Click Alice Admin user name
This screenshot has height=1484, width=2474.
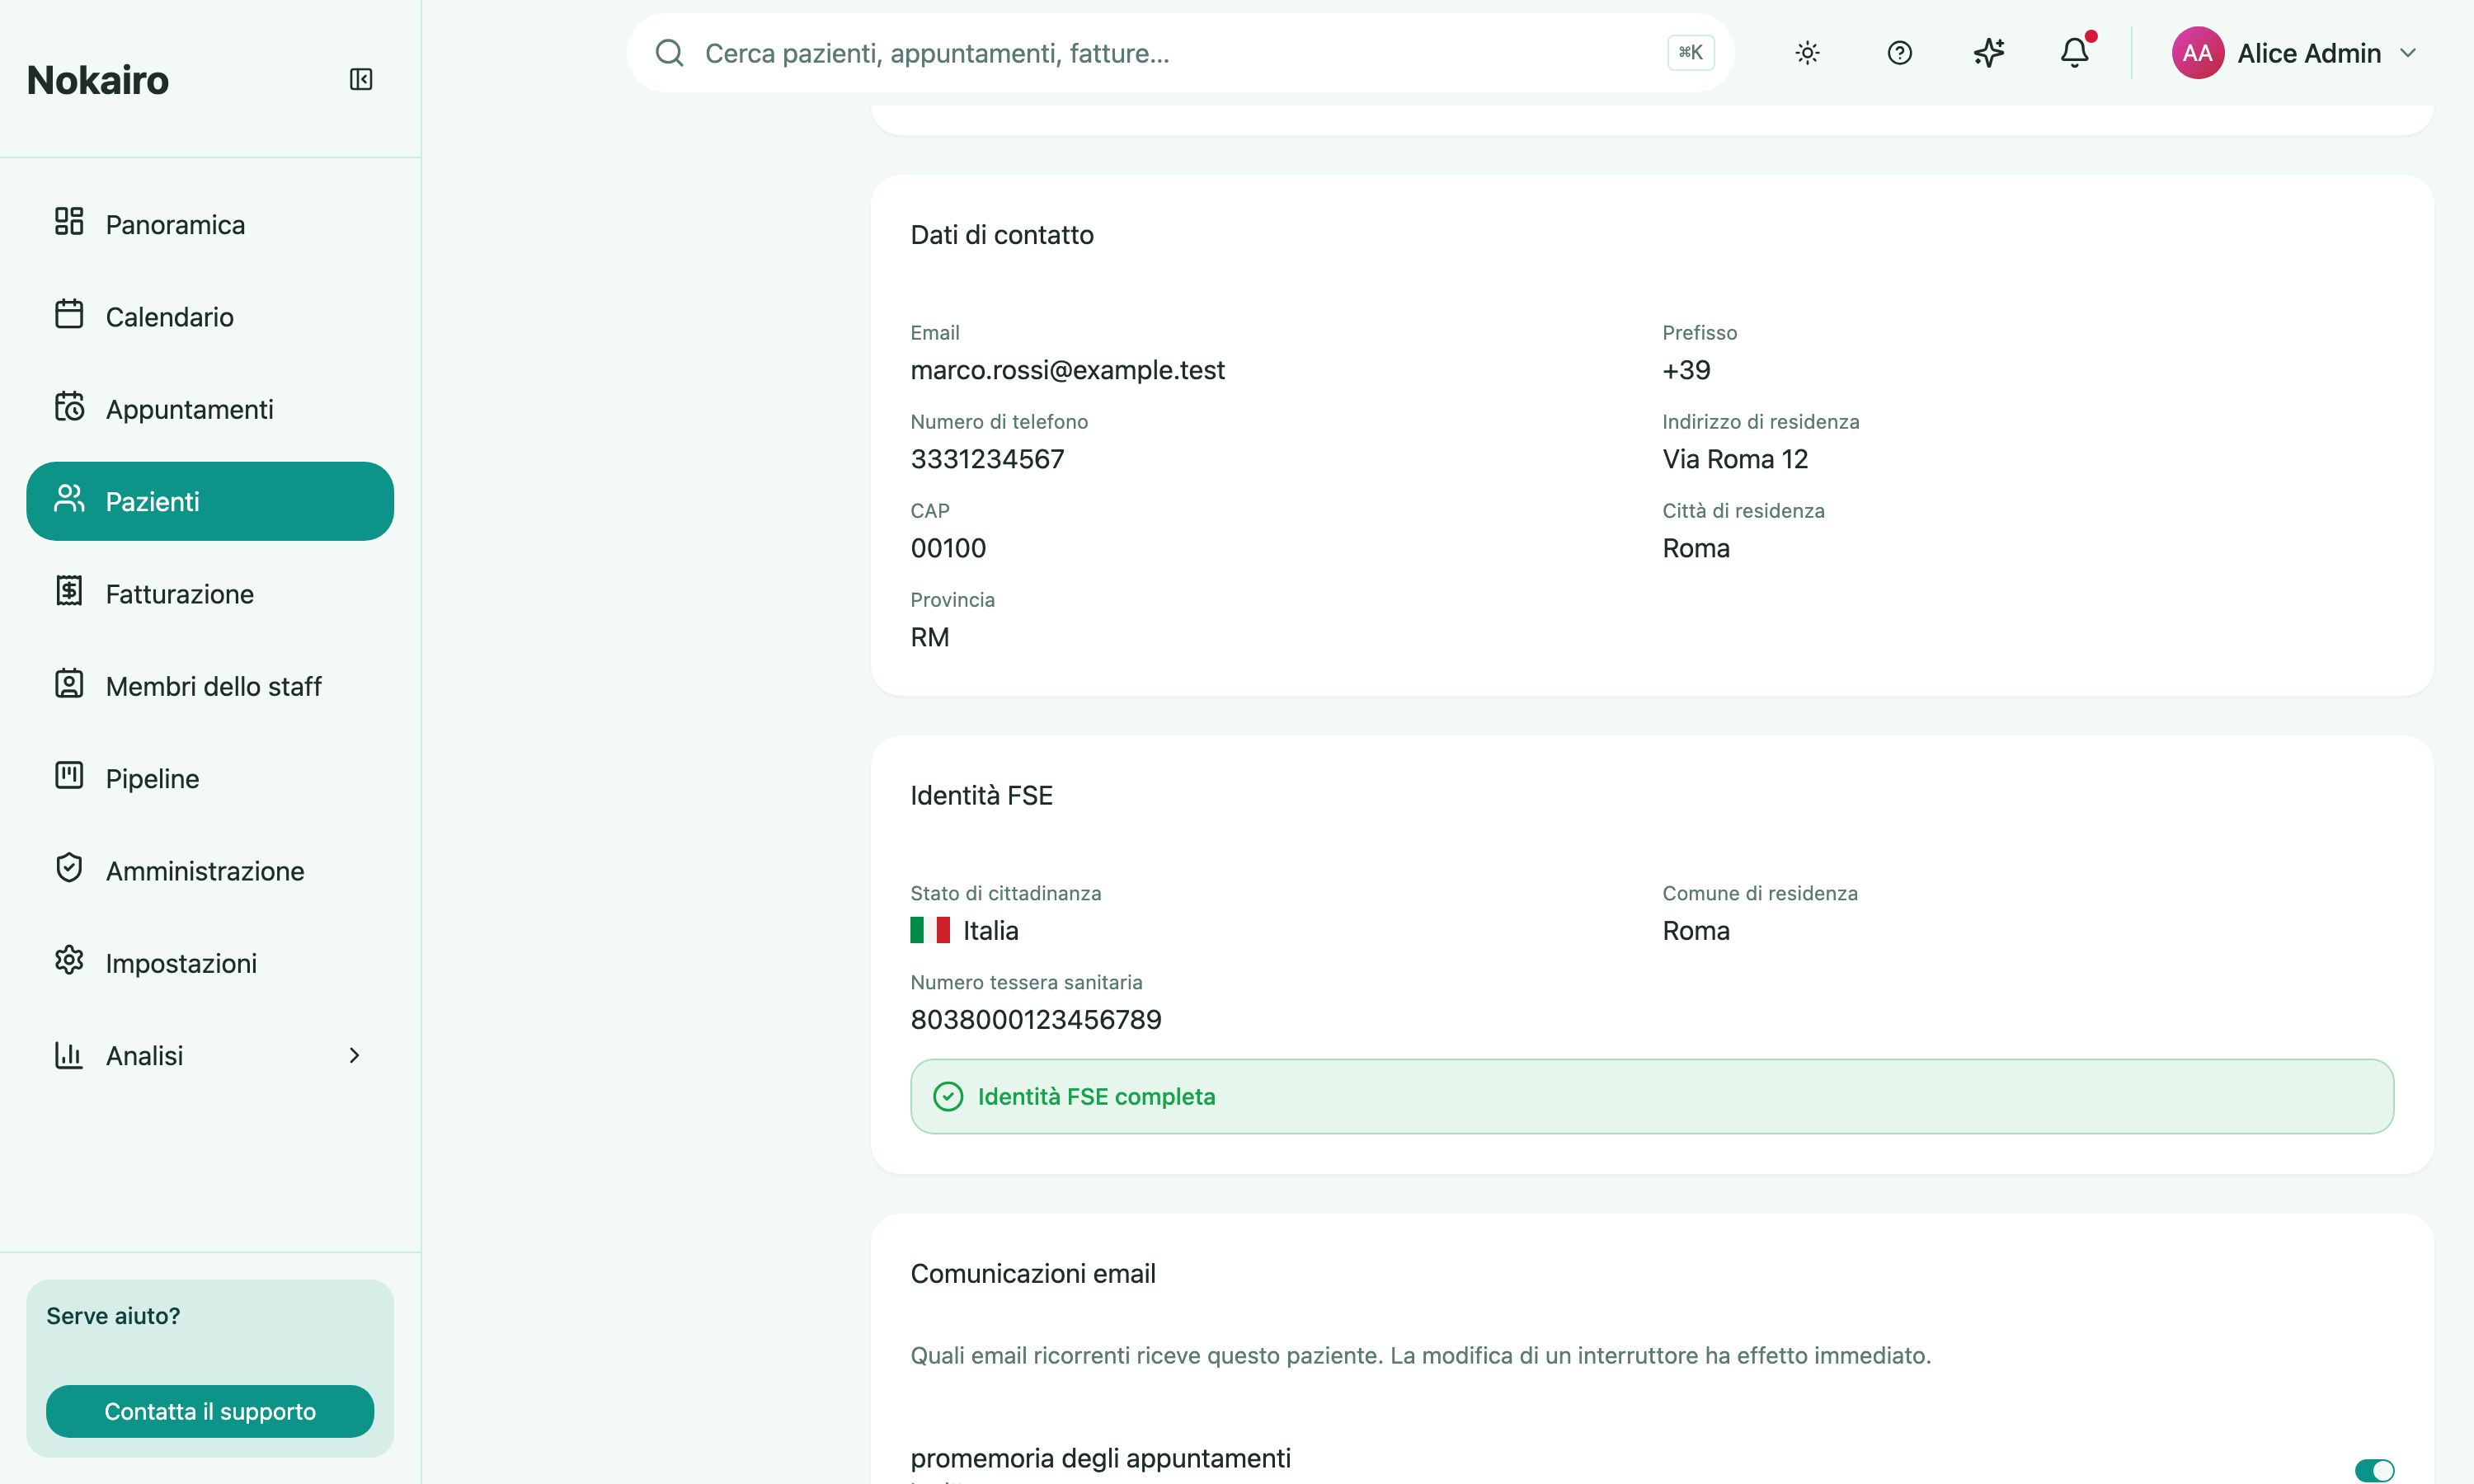tap(2308, 53)
